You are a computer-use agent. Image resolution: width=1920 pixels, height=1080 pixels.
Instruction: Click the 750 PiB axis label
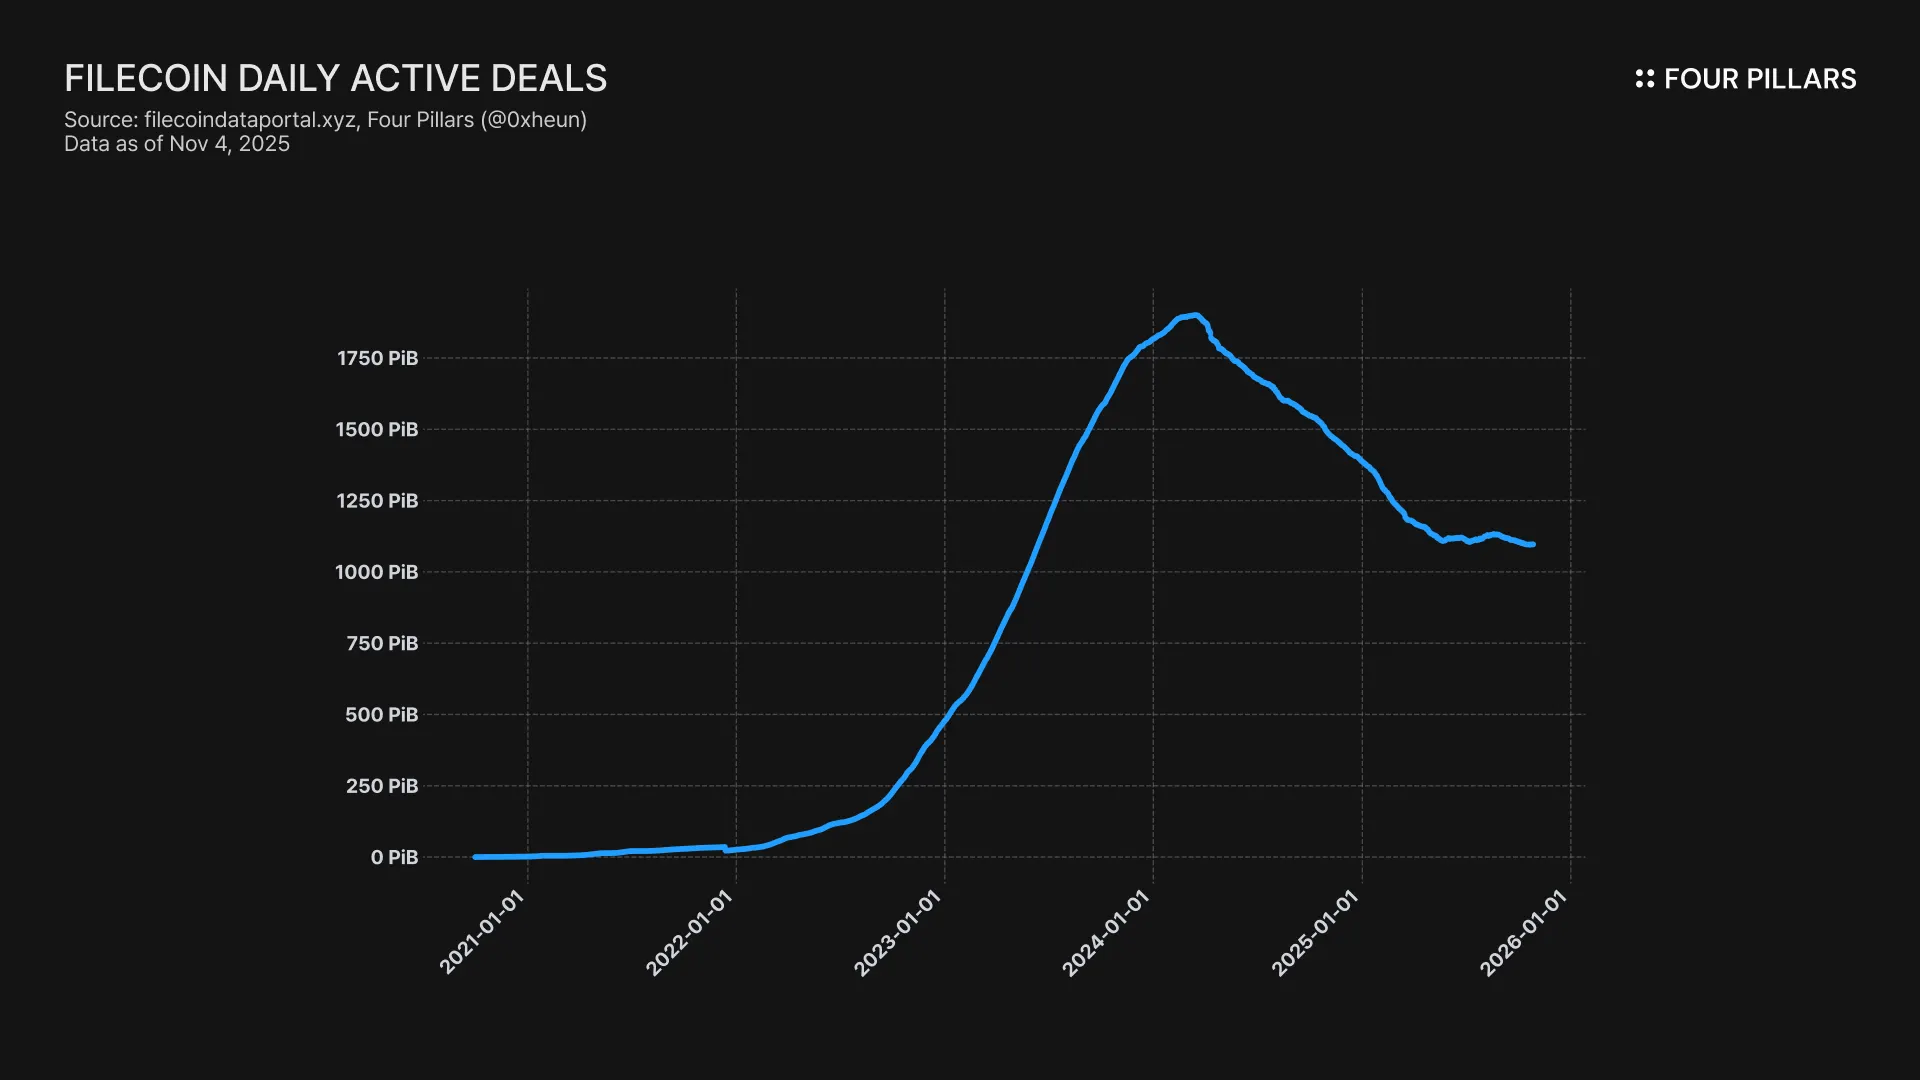click(382, 643)
